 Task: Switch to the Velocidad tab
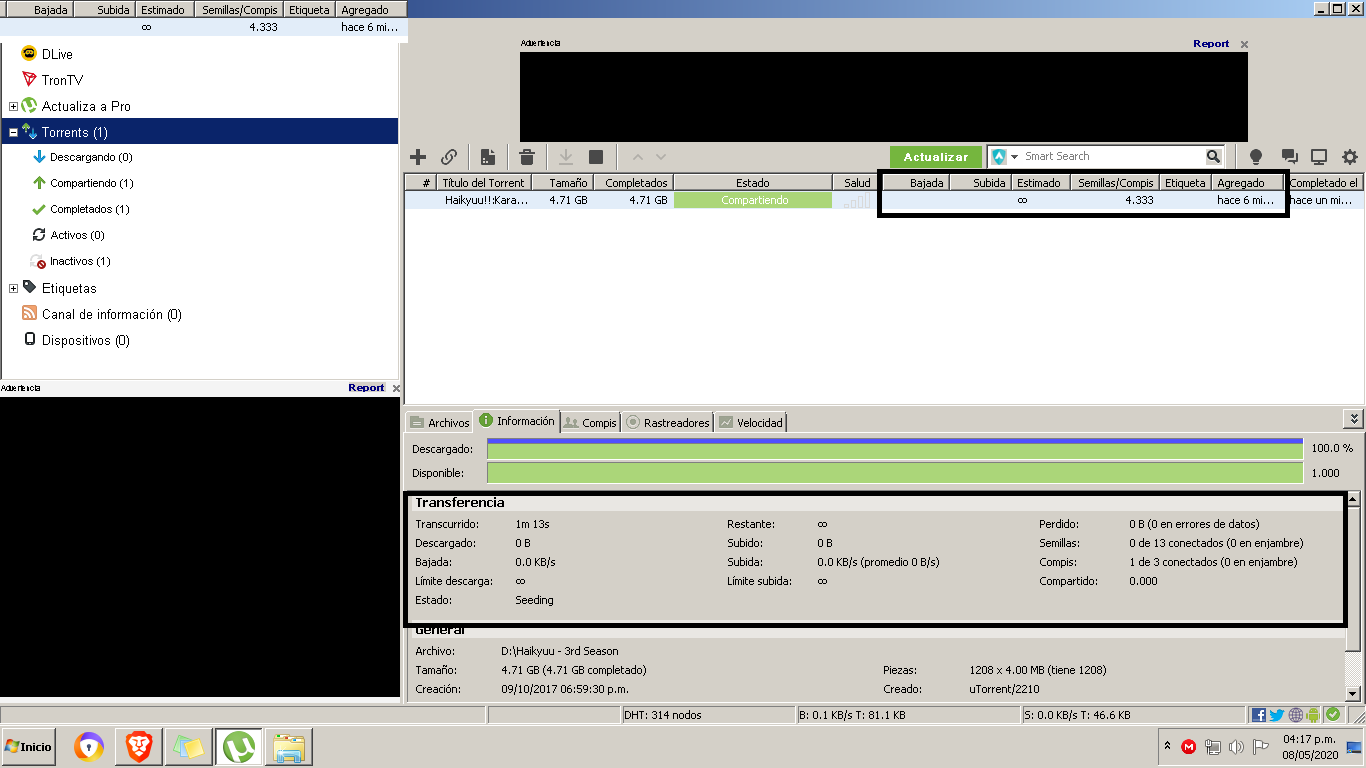(750, 422)
